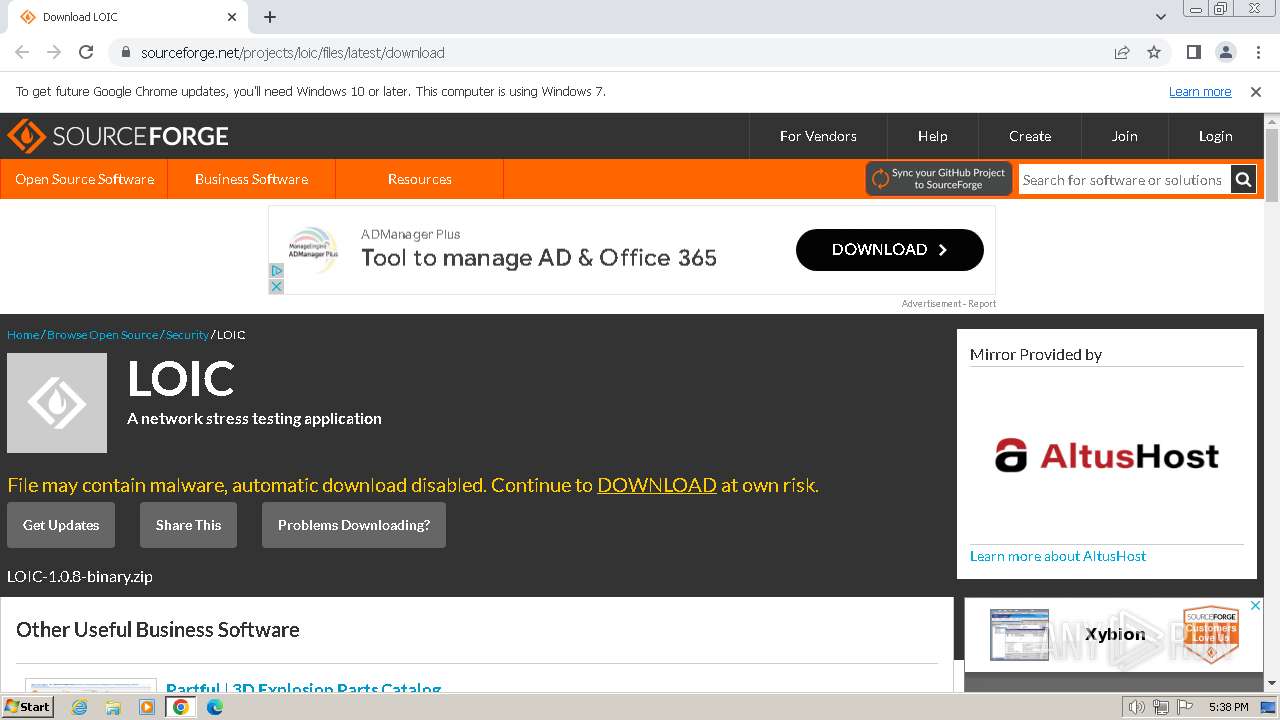Viewport: 1280px width, 720px height.
Task: Click the LOIC project icon
Action: (x=57, y=403)
